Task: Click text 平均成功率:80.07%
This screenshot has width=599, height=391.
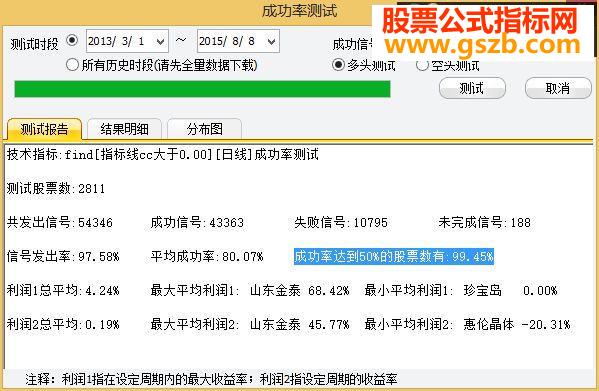Action: [x=207, y=256]
